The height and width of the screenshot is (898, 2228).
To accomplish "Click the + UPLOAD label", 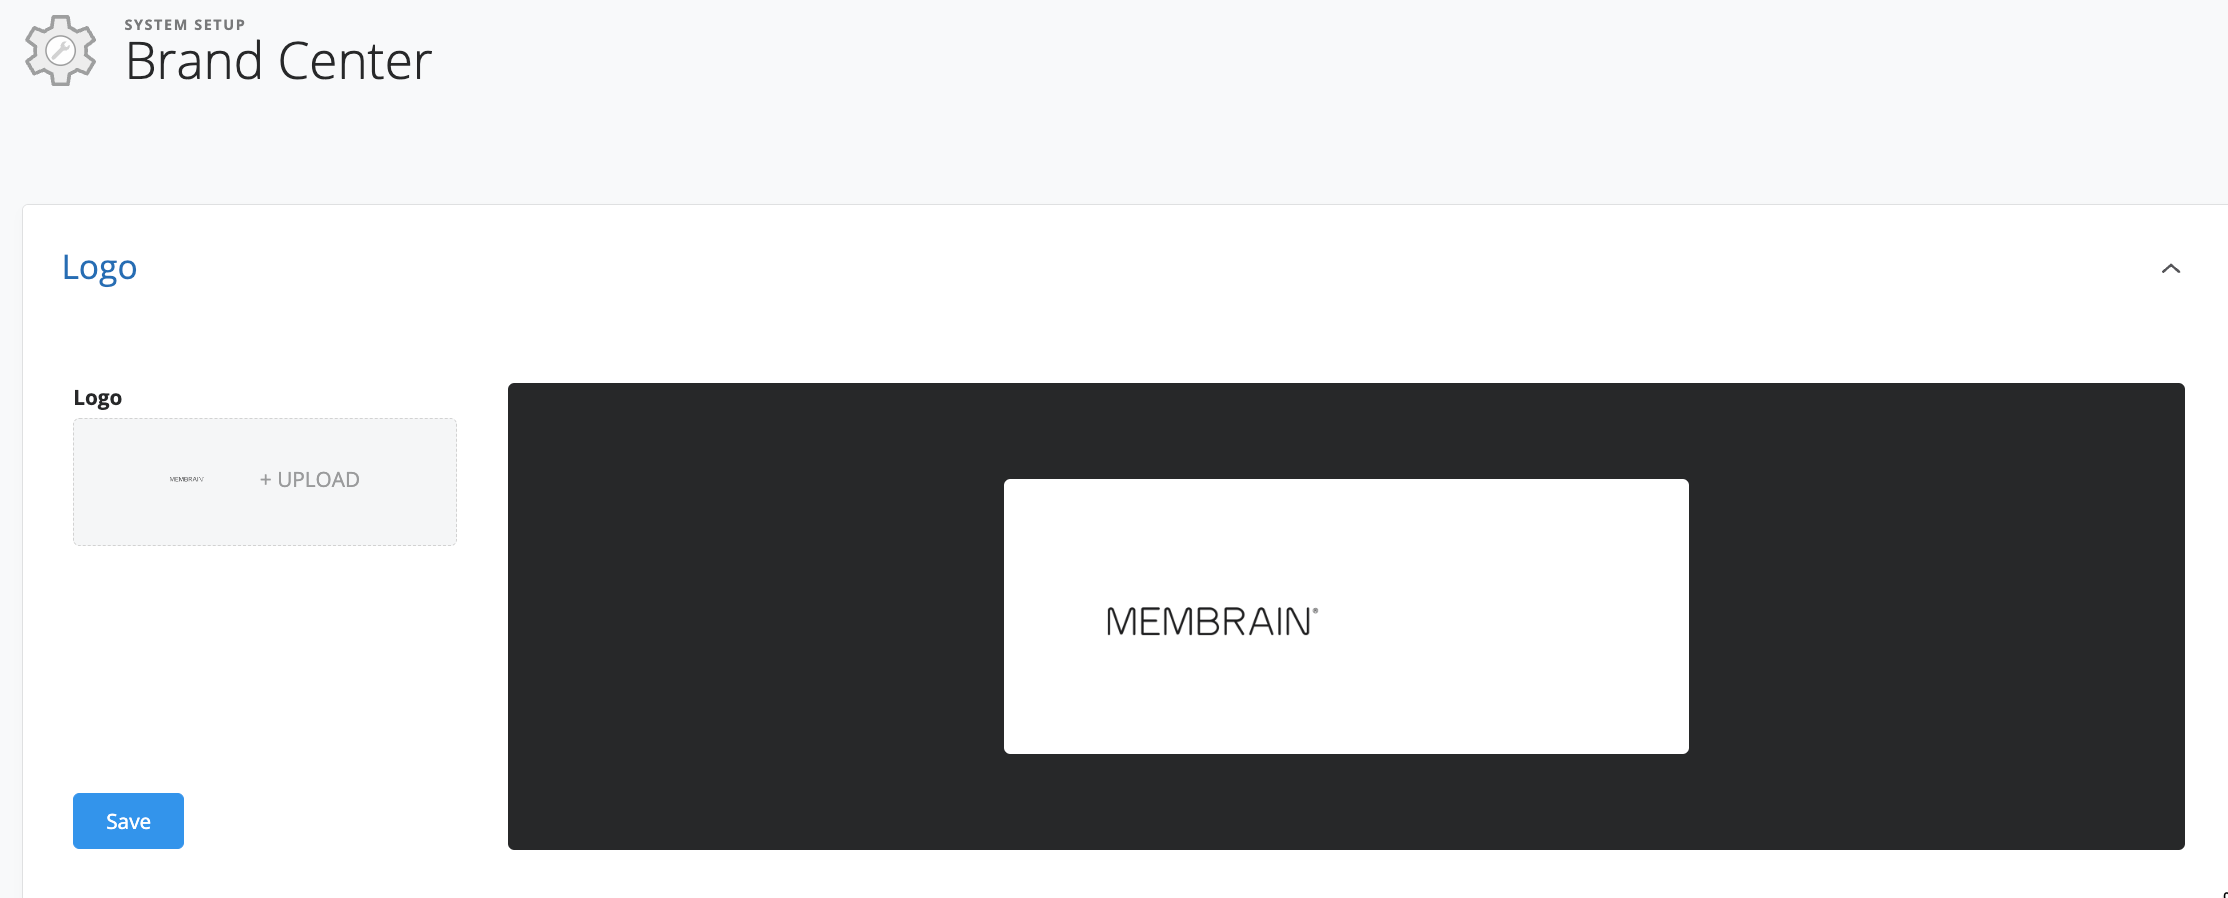I will pos(310,480).
